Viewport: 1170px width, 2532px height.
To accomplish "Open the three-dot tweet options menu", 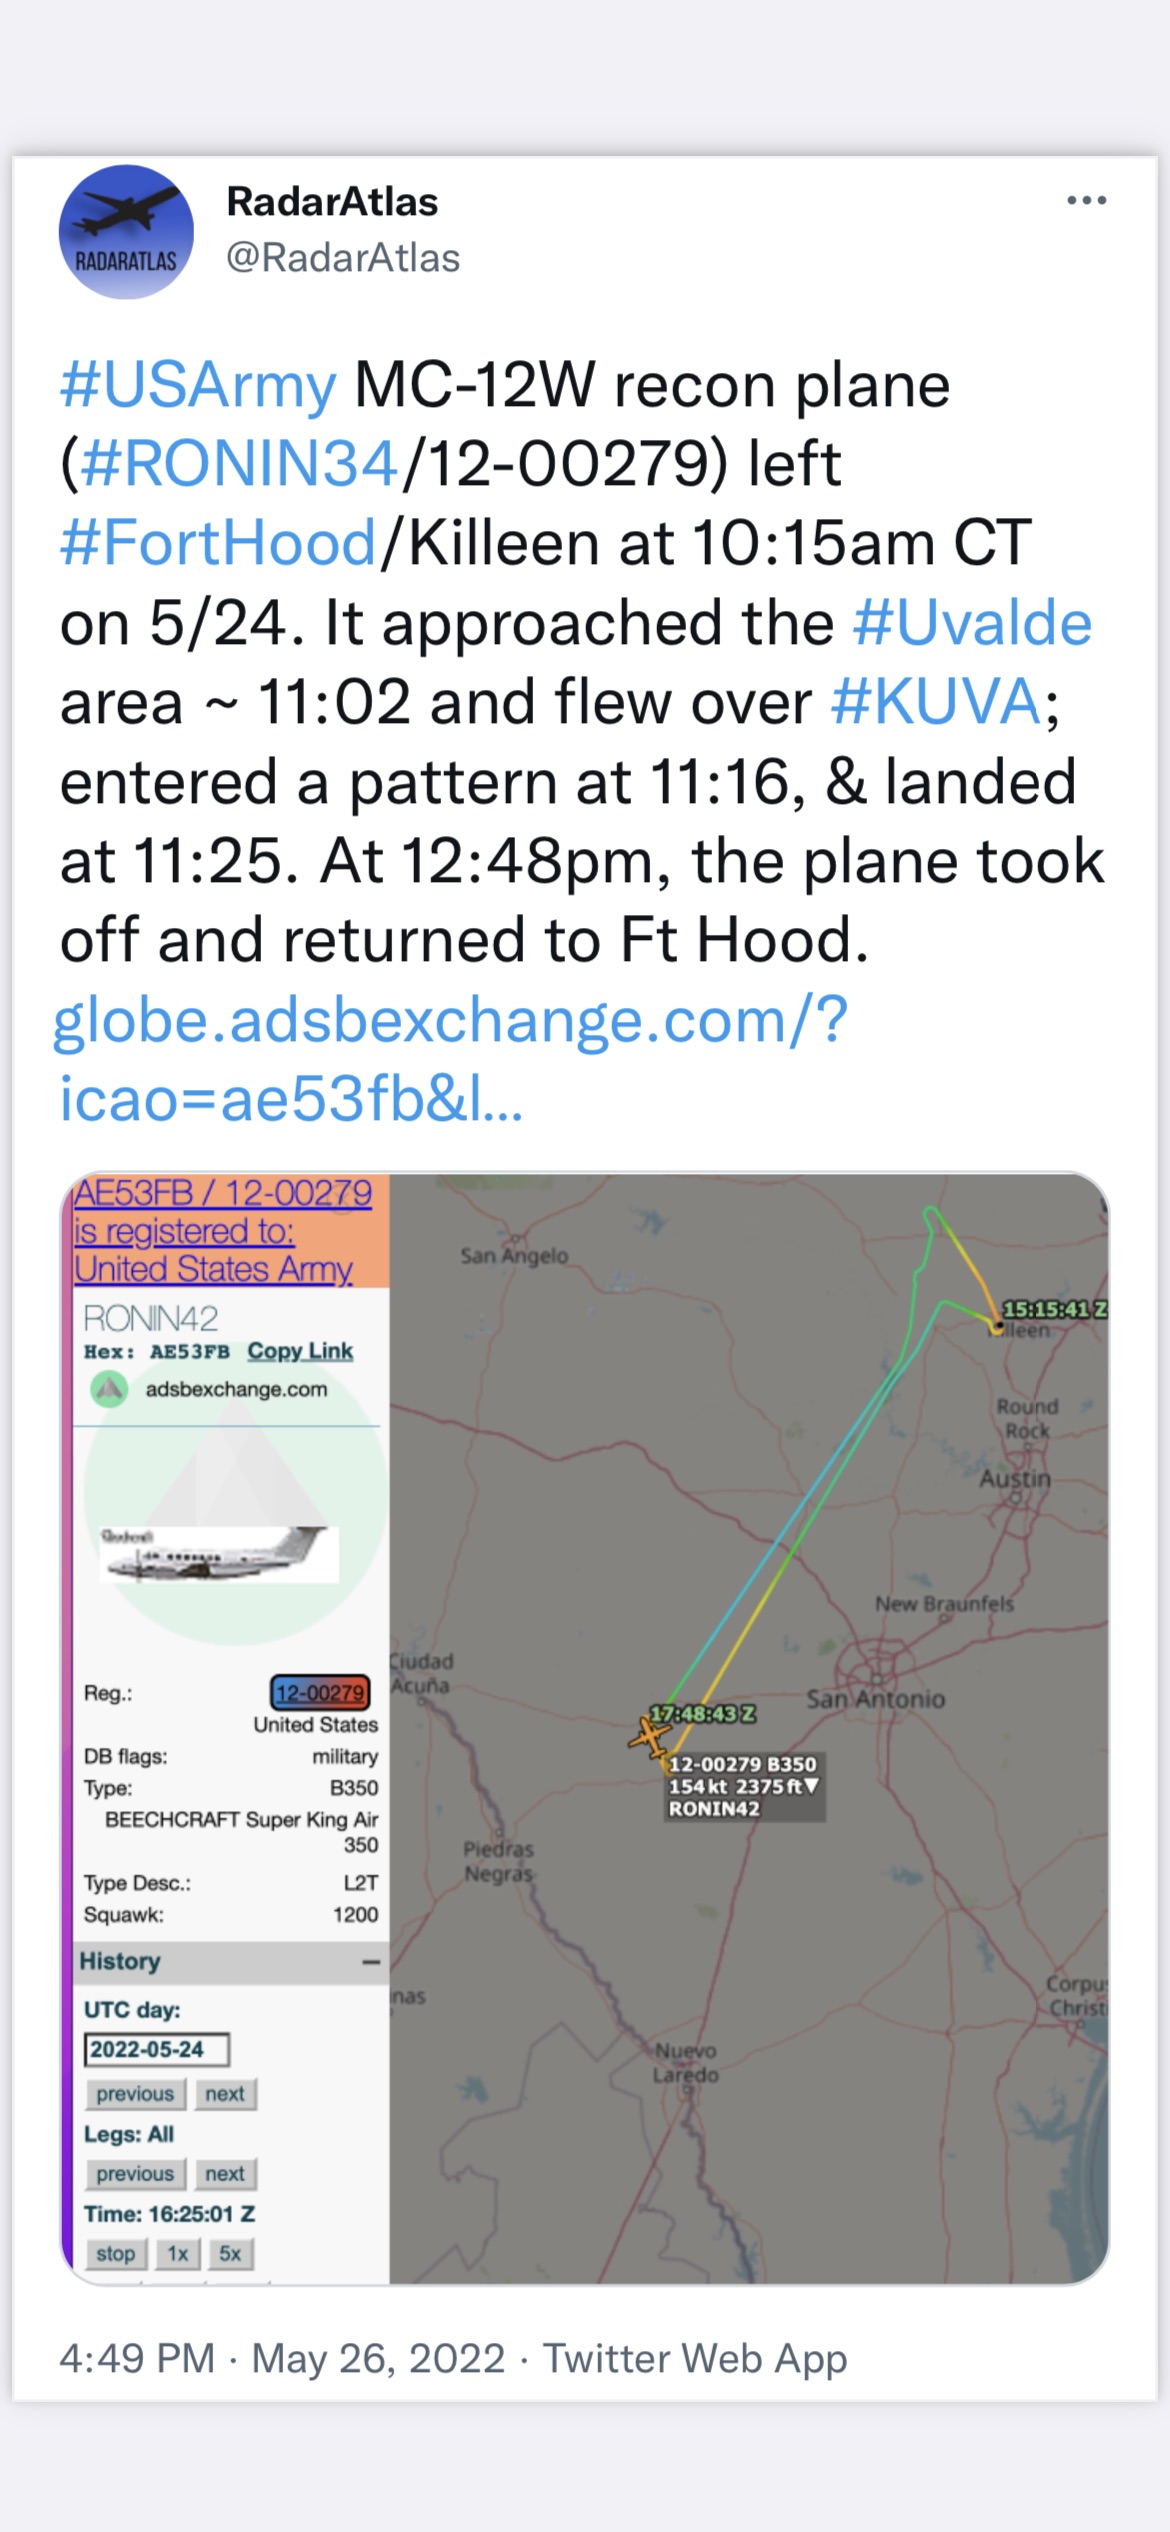I will tap(1086, 201).
